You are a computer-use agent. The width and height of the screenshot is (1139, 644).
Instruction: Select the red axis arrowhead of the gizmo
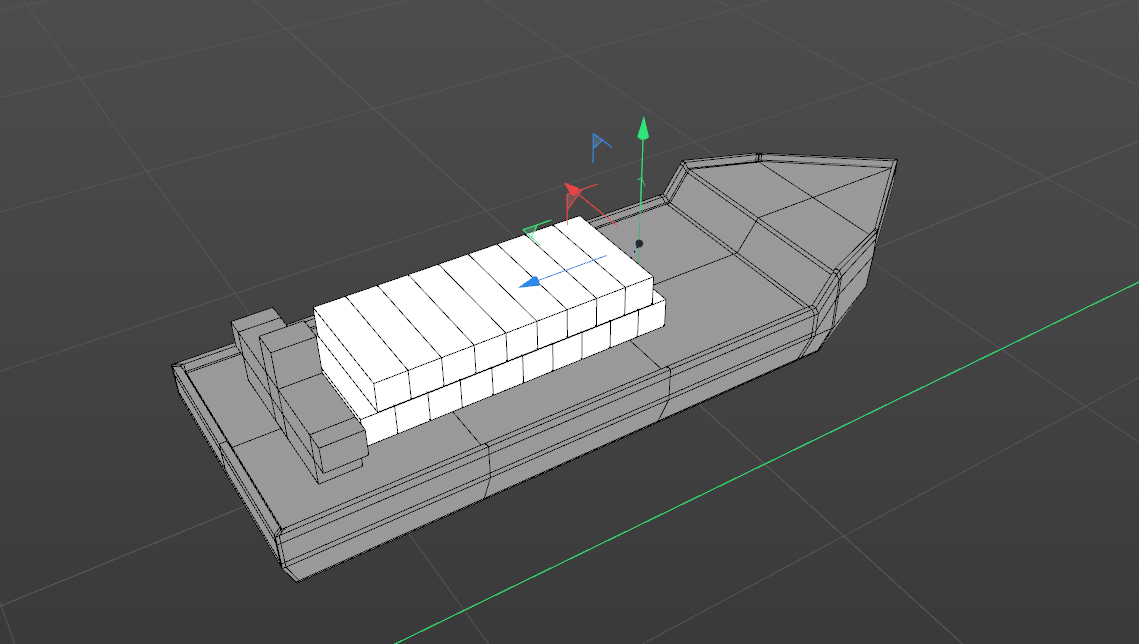[574, 190]
